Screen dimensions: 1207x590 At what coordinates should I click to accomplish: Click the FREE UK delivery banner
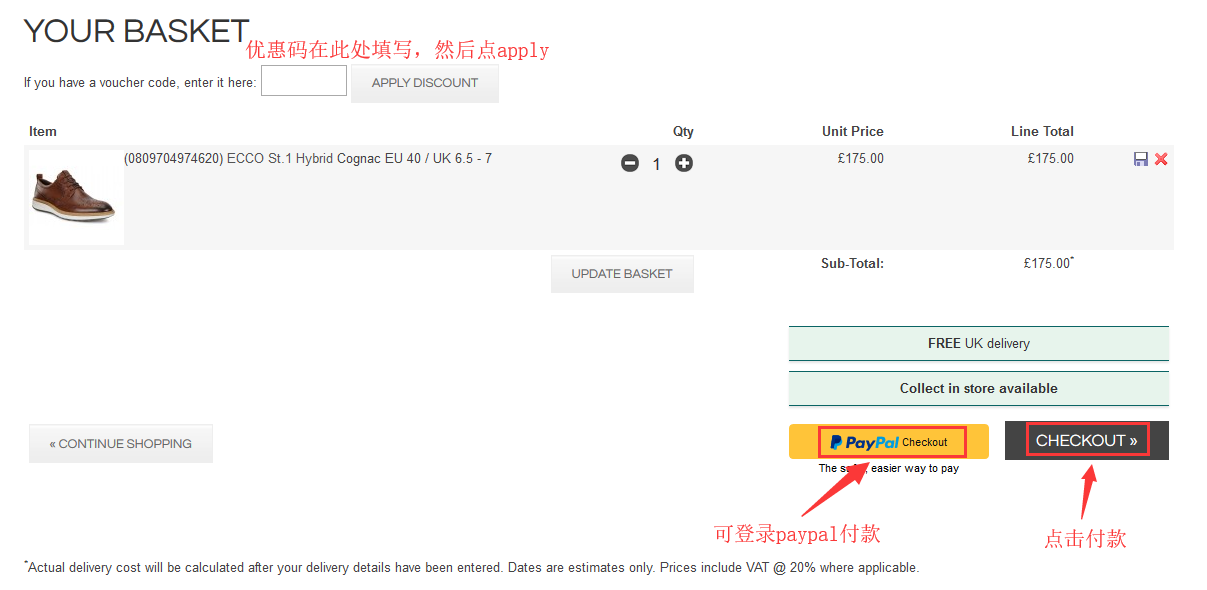(979, 343)
